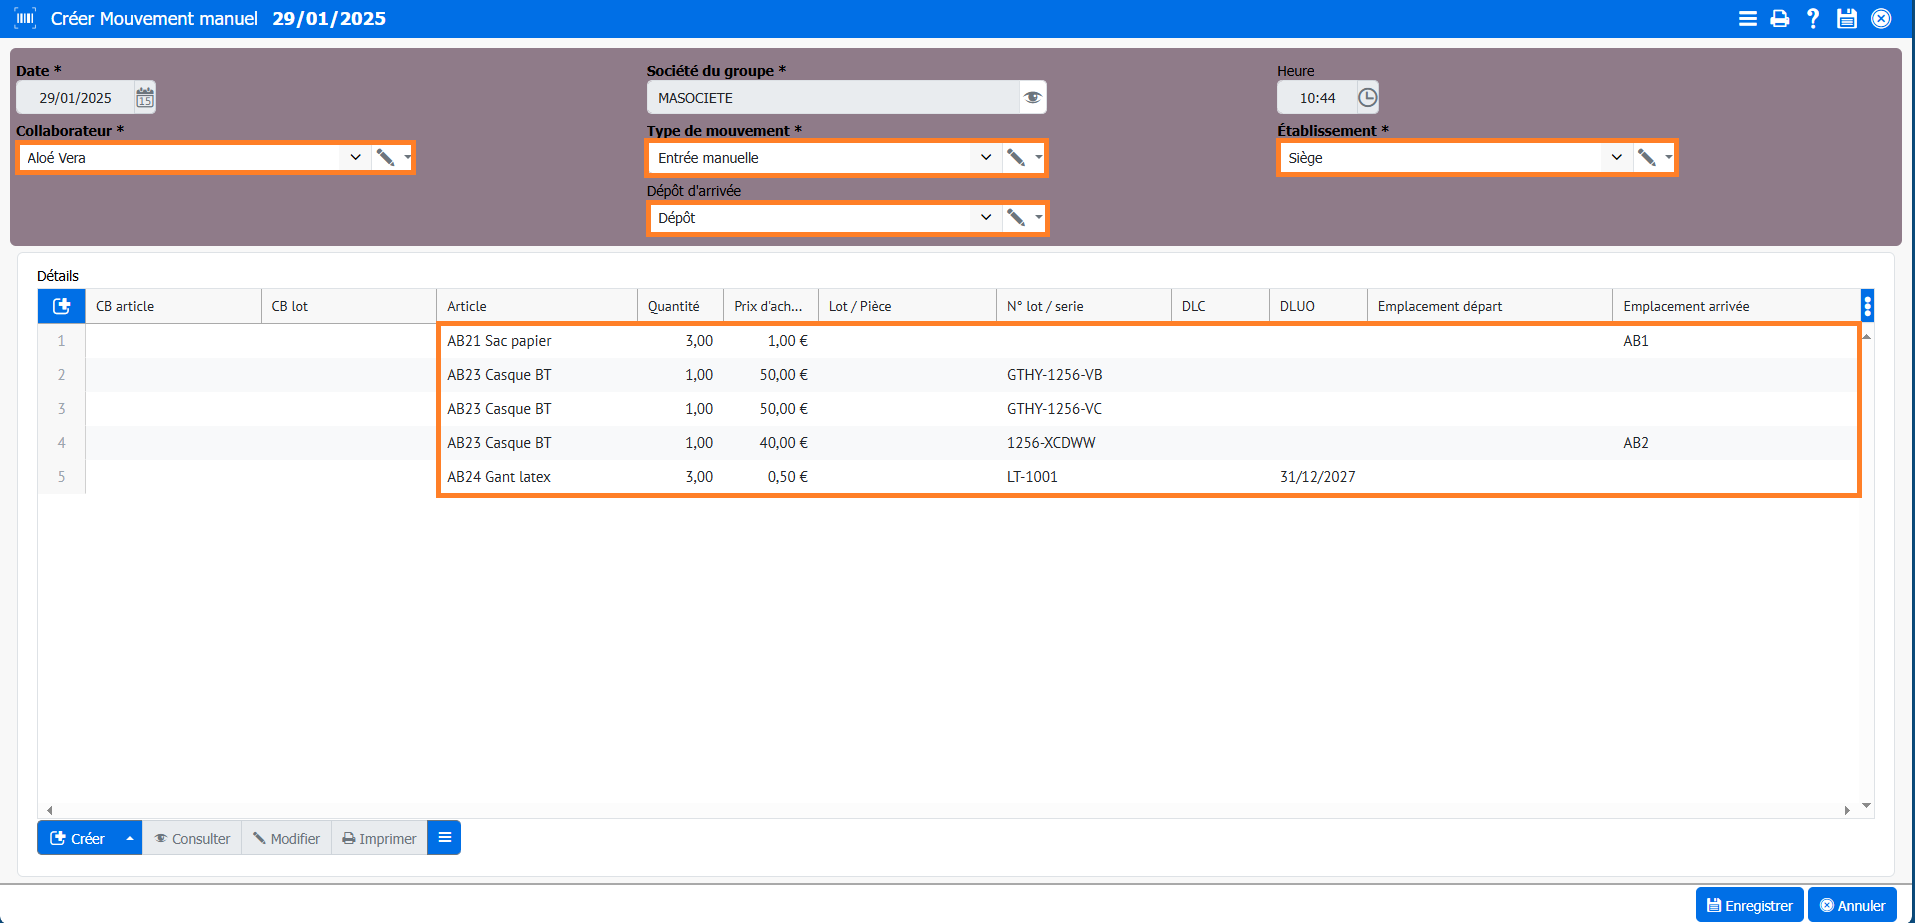Click the print icon in title bar
Screen dimensions: 1915x923
click(1779, 19)
